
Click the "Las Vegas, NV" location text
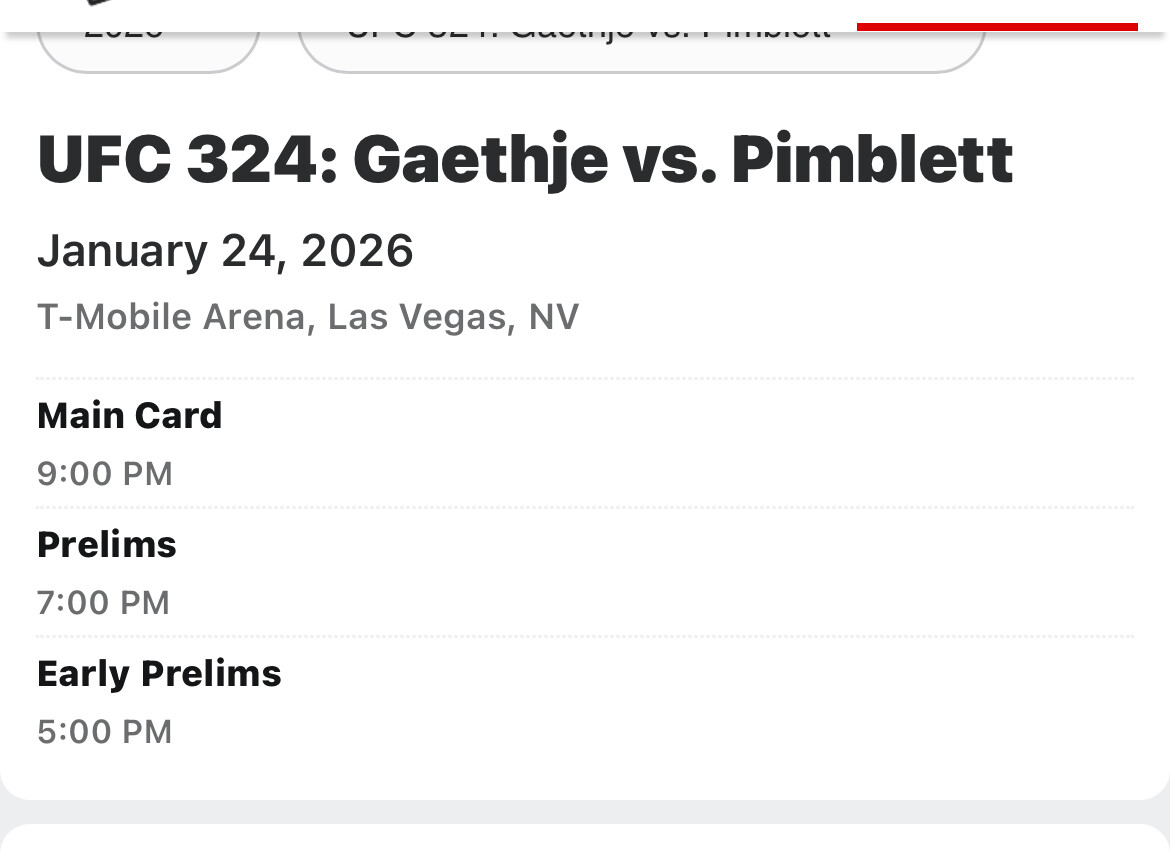pos(453,317)
